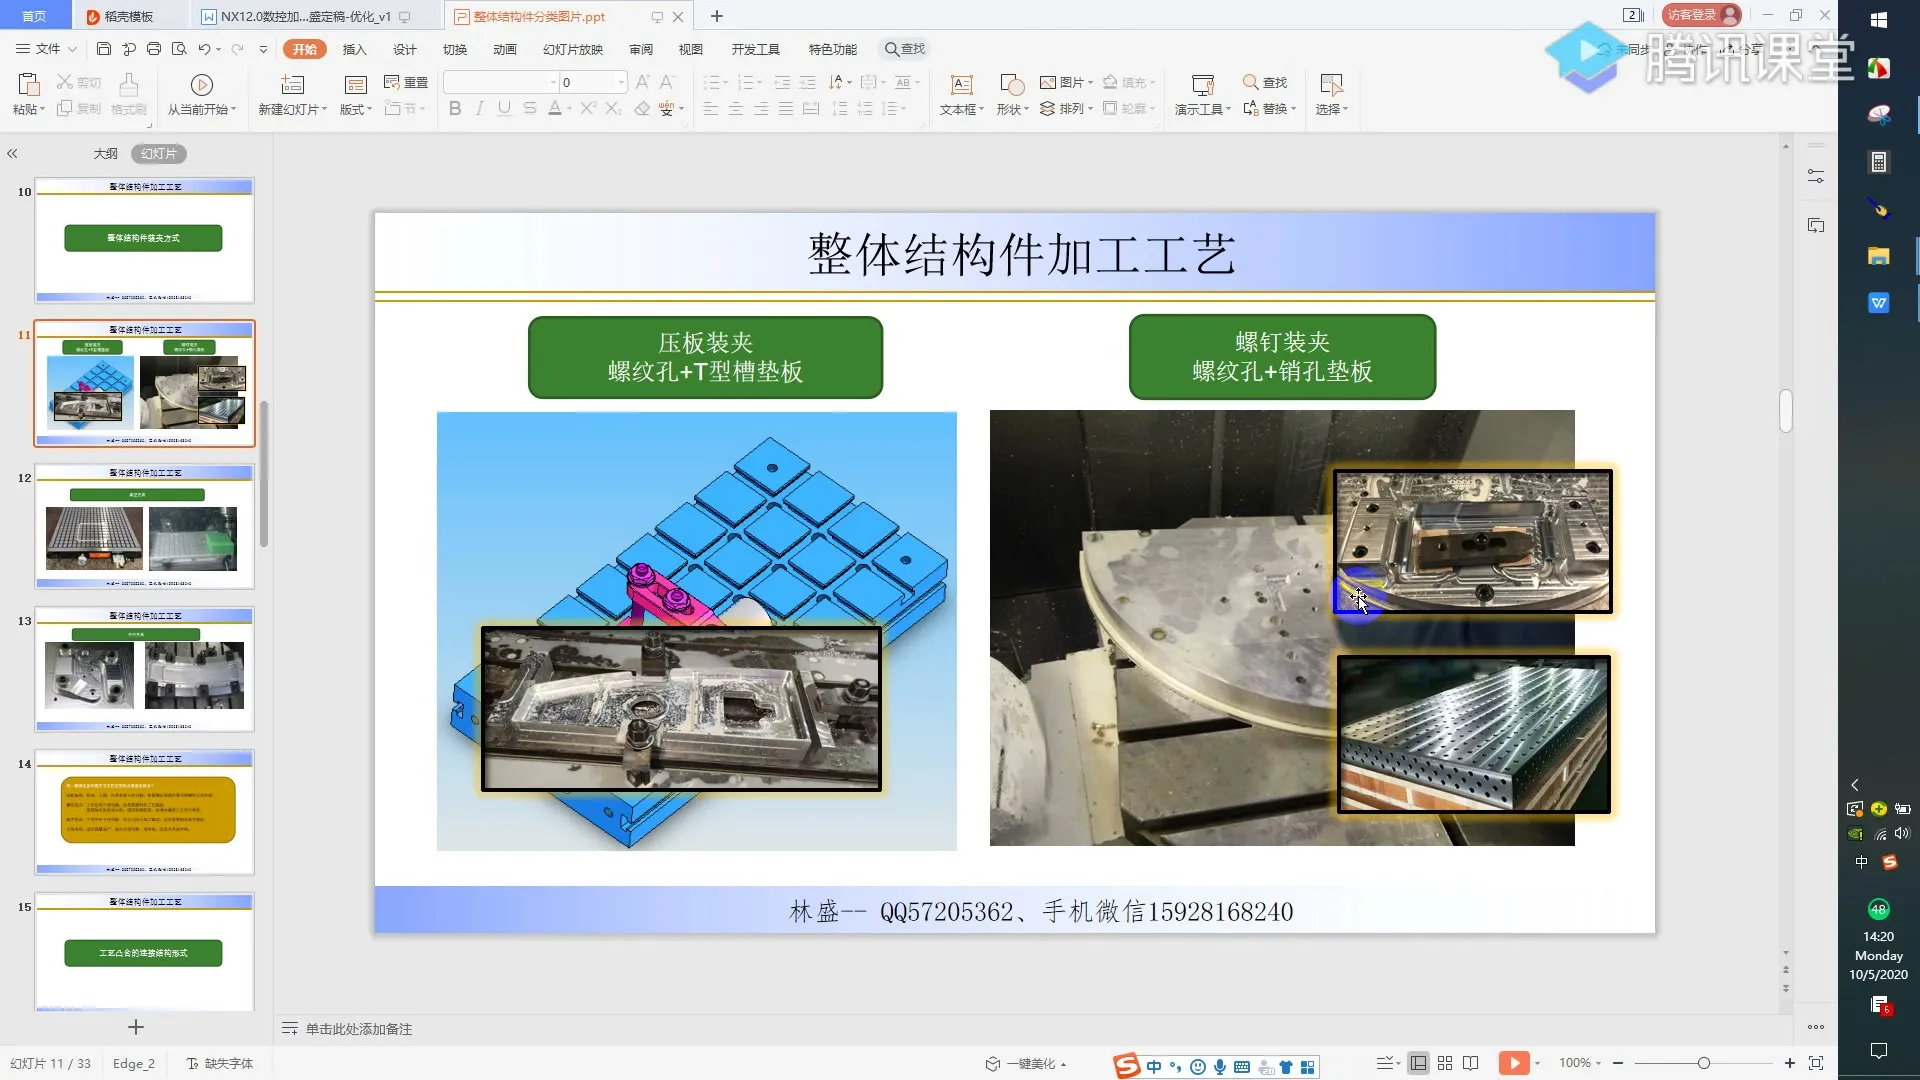Toggle strikethrough formatting
1920x1080 pixels.
(x=529, y=109)
